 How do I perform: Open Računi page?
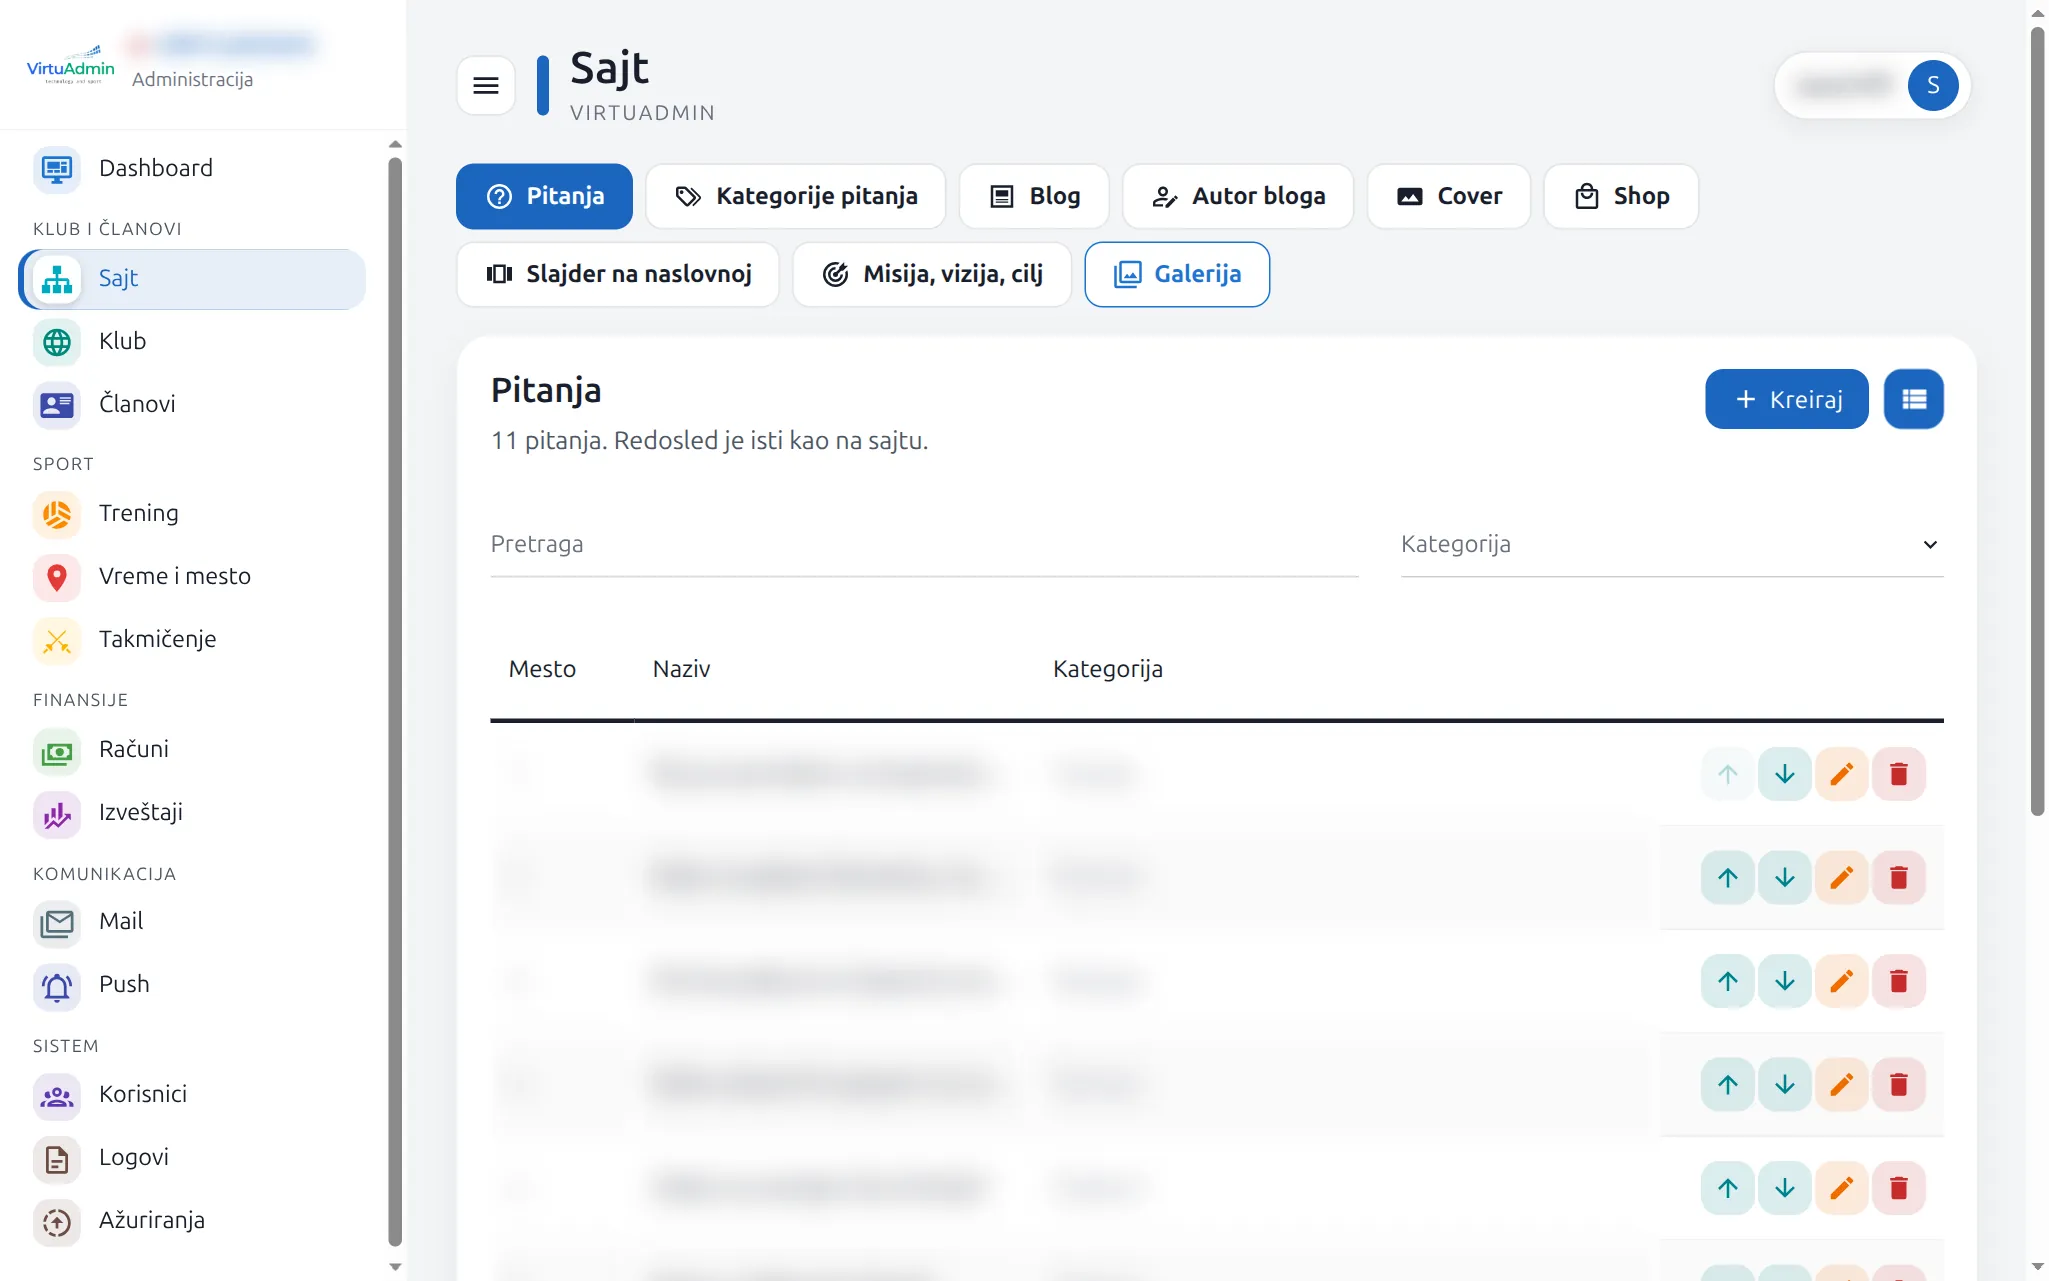192,749
